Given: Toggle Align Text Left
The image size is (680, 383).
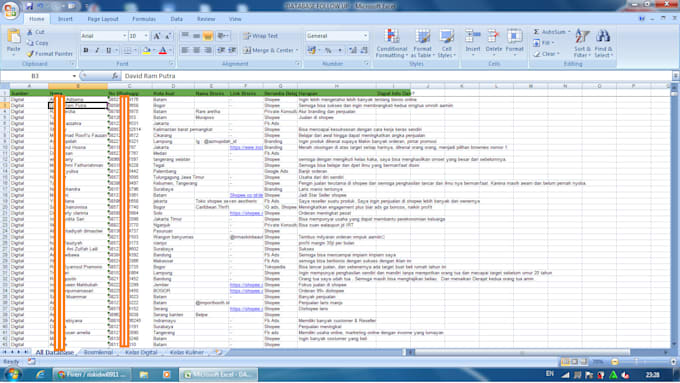Looking at the screenshot, I should [185, 50].
